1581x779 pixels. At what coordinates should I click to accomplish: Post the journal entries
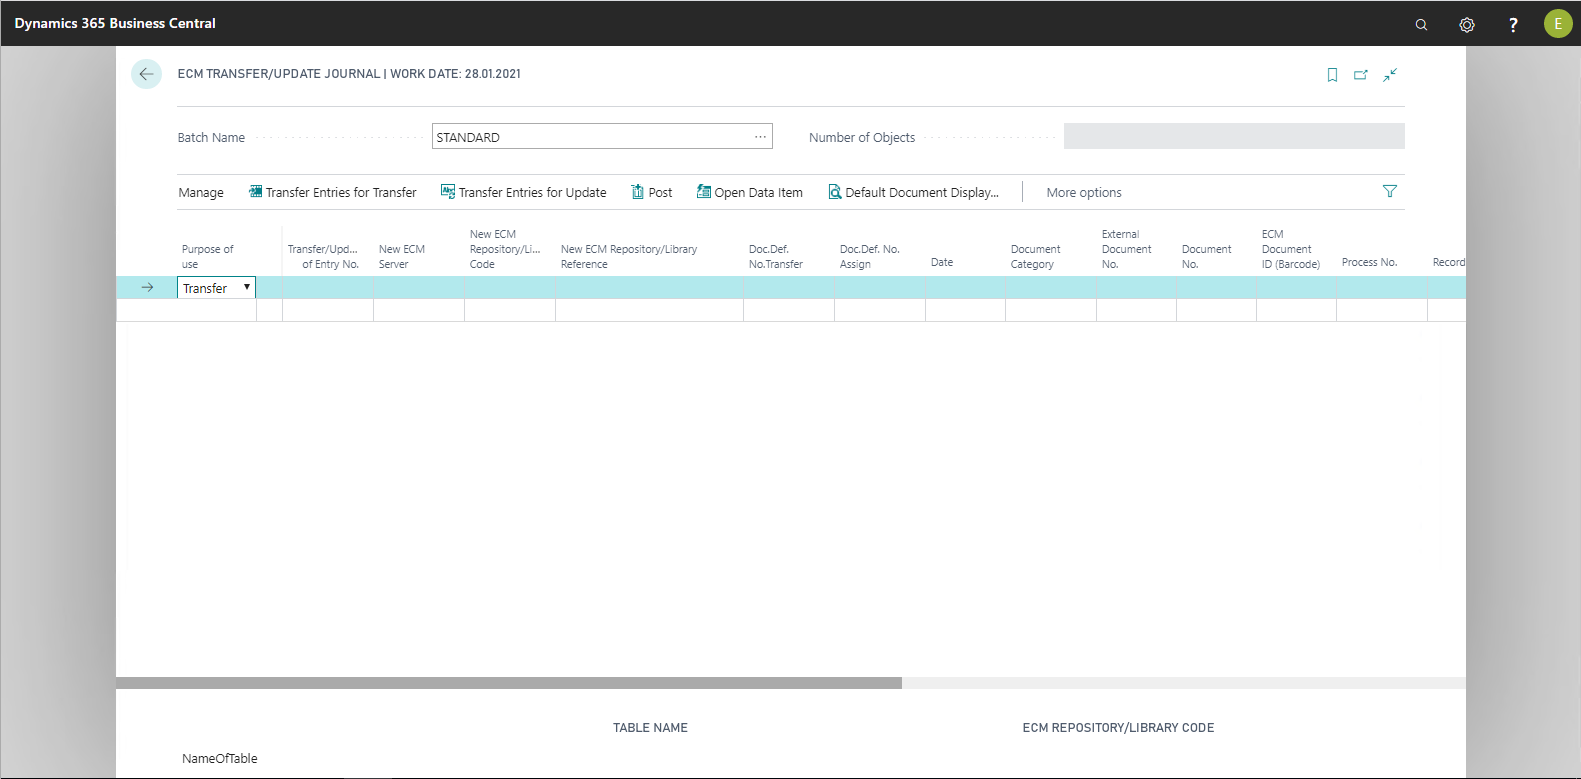652,193
